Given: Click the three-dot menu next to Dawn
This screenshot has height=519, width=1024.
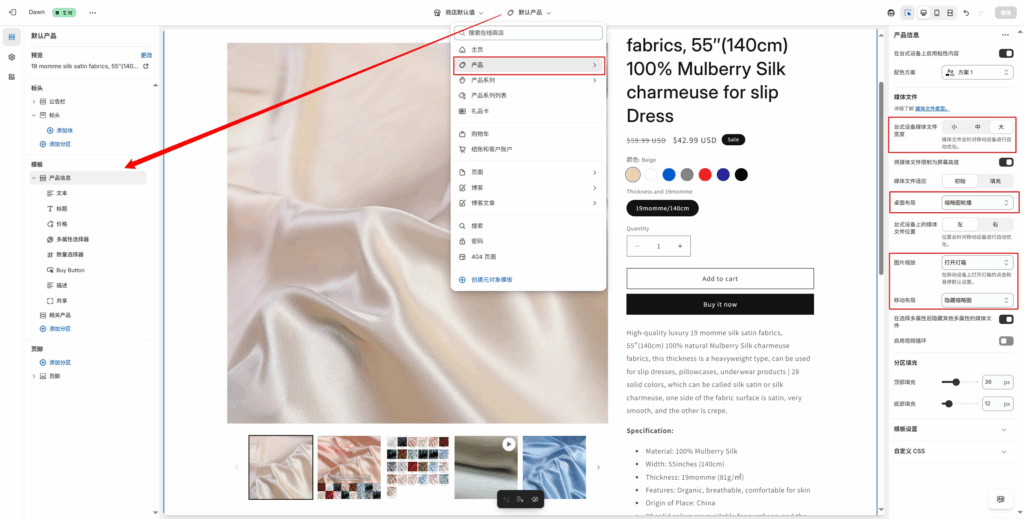Looking at the screenshot, I should click(x=93, y=13).
